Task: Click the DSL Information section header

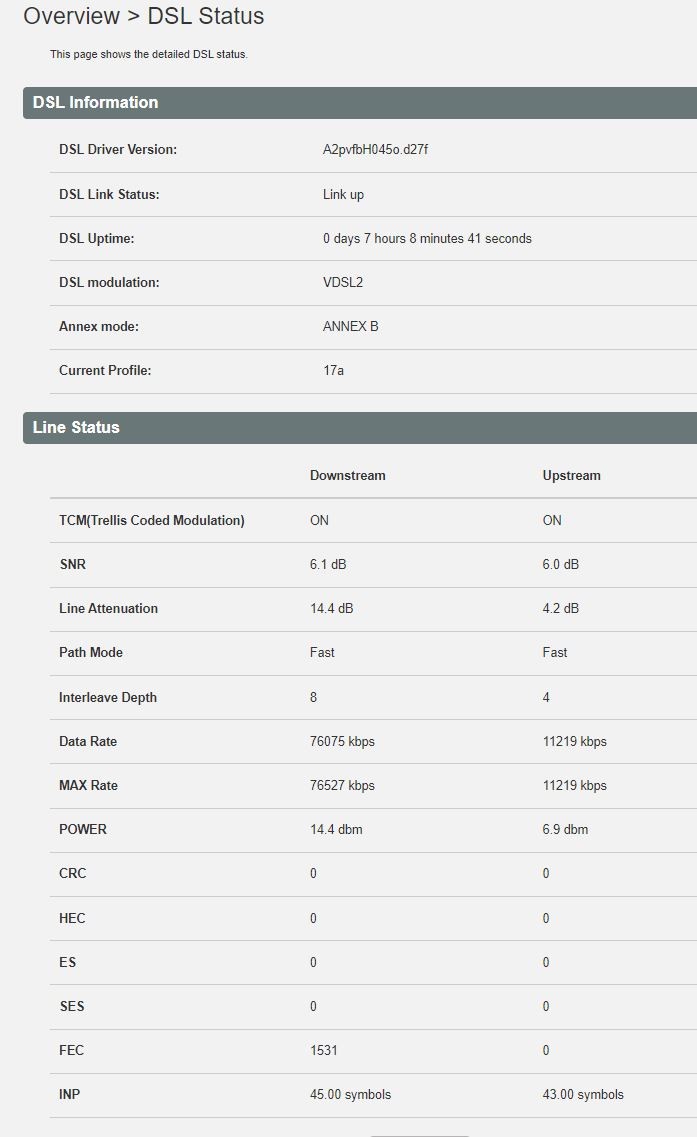Action: (x=360, y=103)
